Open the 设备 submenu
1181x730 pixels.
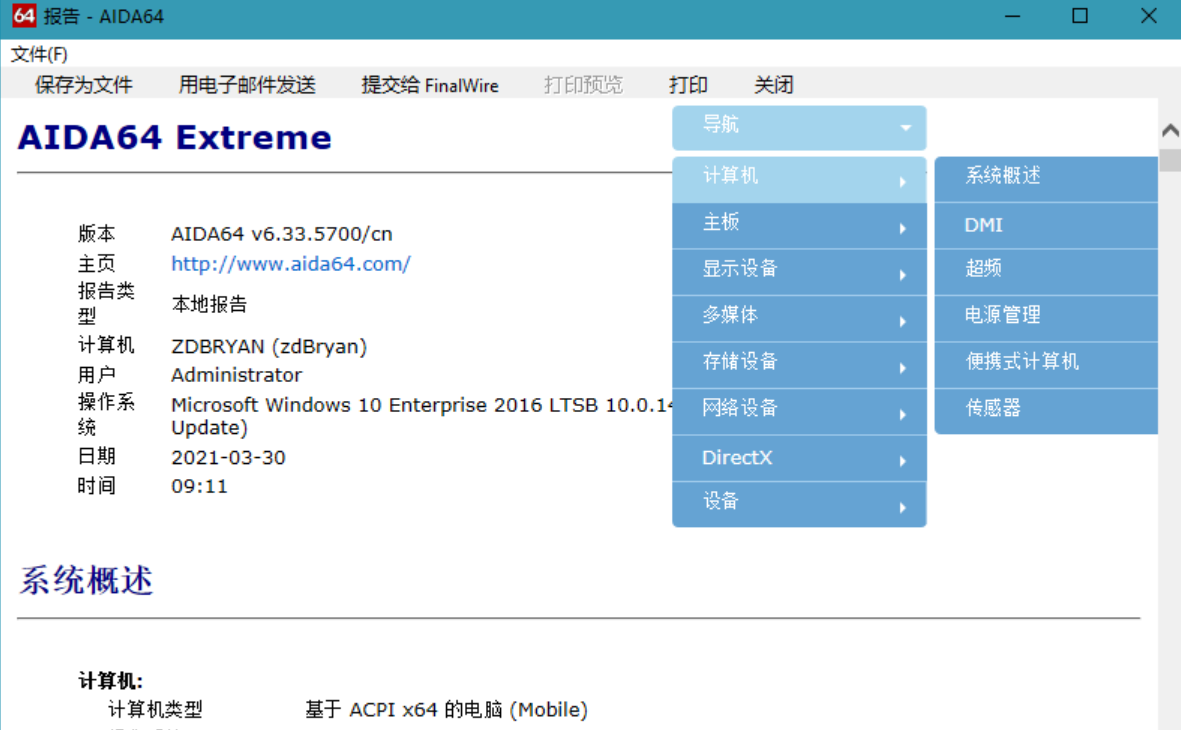(799, 506)
